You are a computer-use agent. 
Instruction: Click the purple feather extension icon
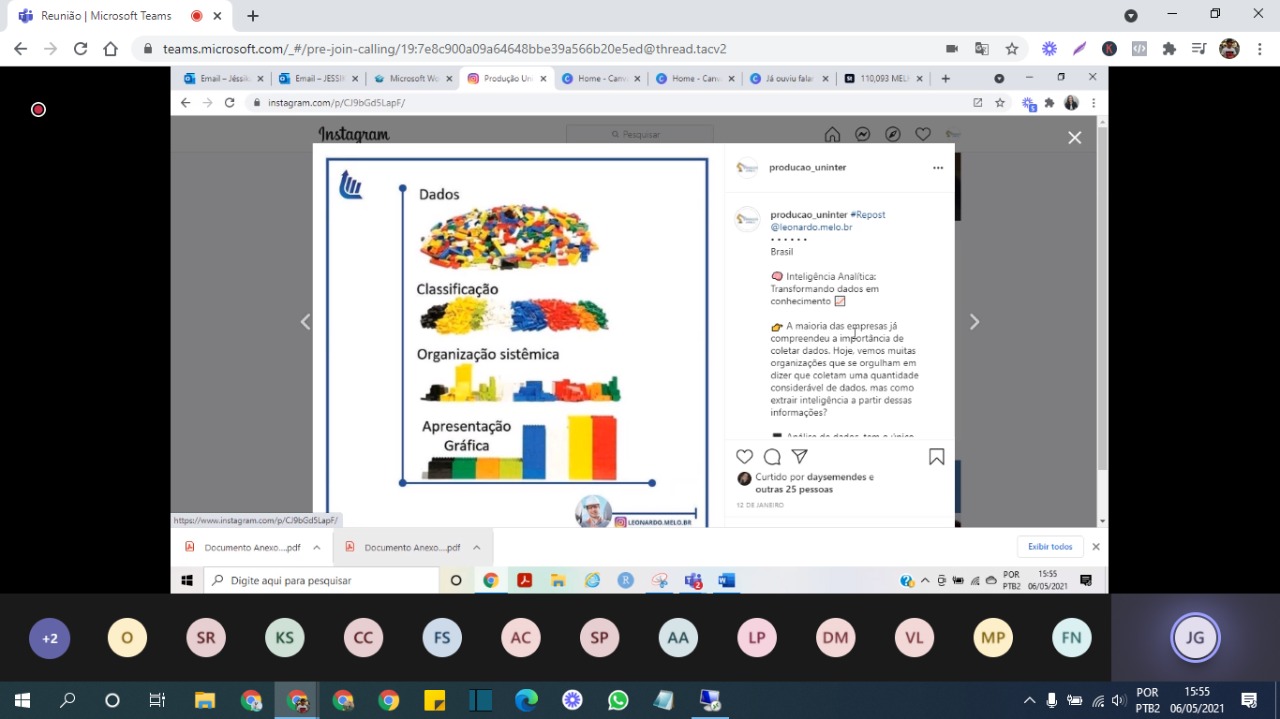pyautogui.click(x=1080, y=49)
